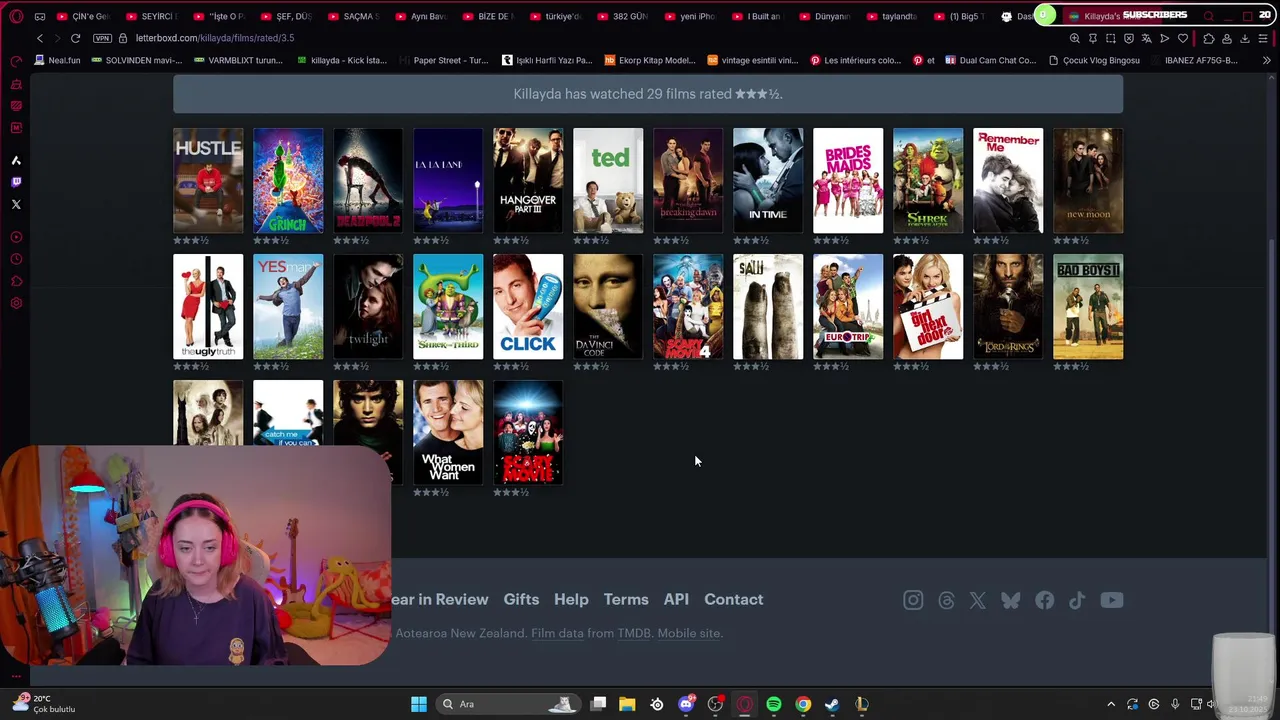The image size is (1280, 720).
Task: Open settings gear icon in sidebar
Action: pyautogui.click(x=16, y=303)
